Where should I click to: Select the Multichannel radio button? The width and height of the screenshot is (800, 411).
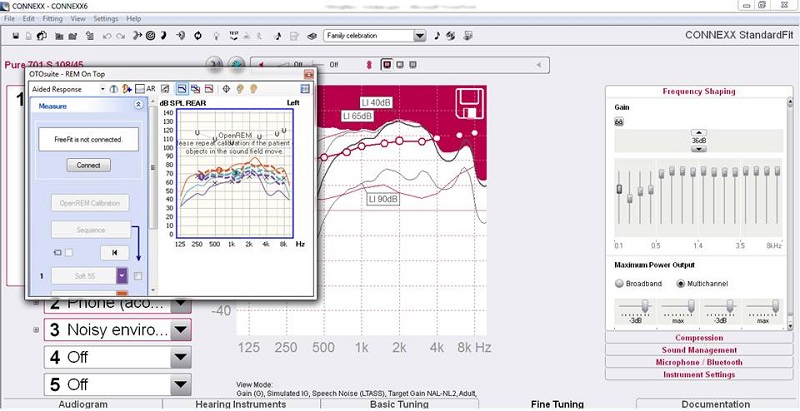[x=680, y=284]
